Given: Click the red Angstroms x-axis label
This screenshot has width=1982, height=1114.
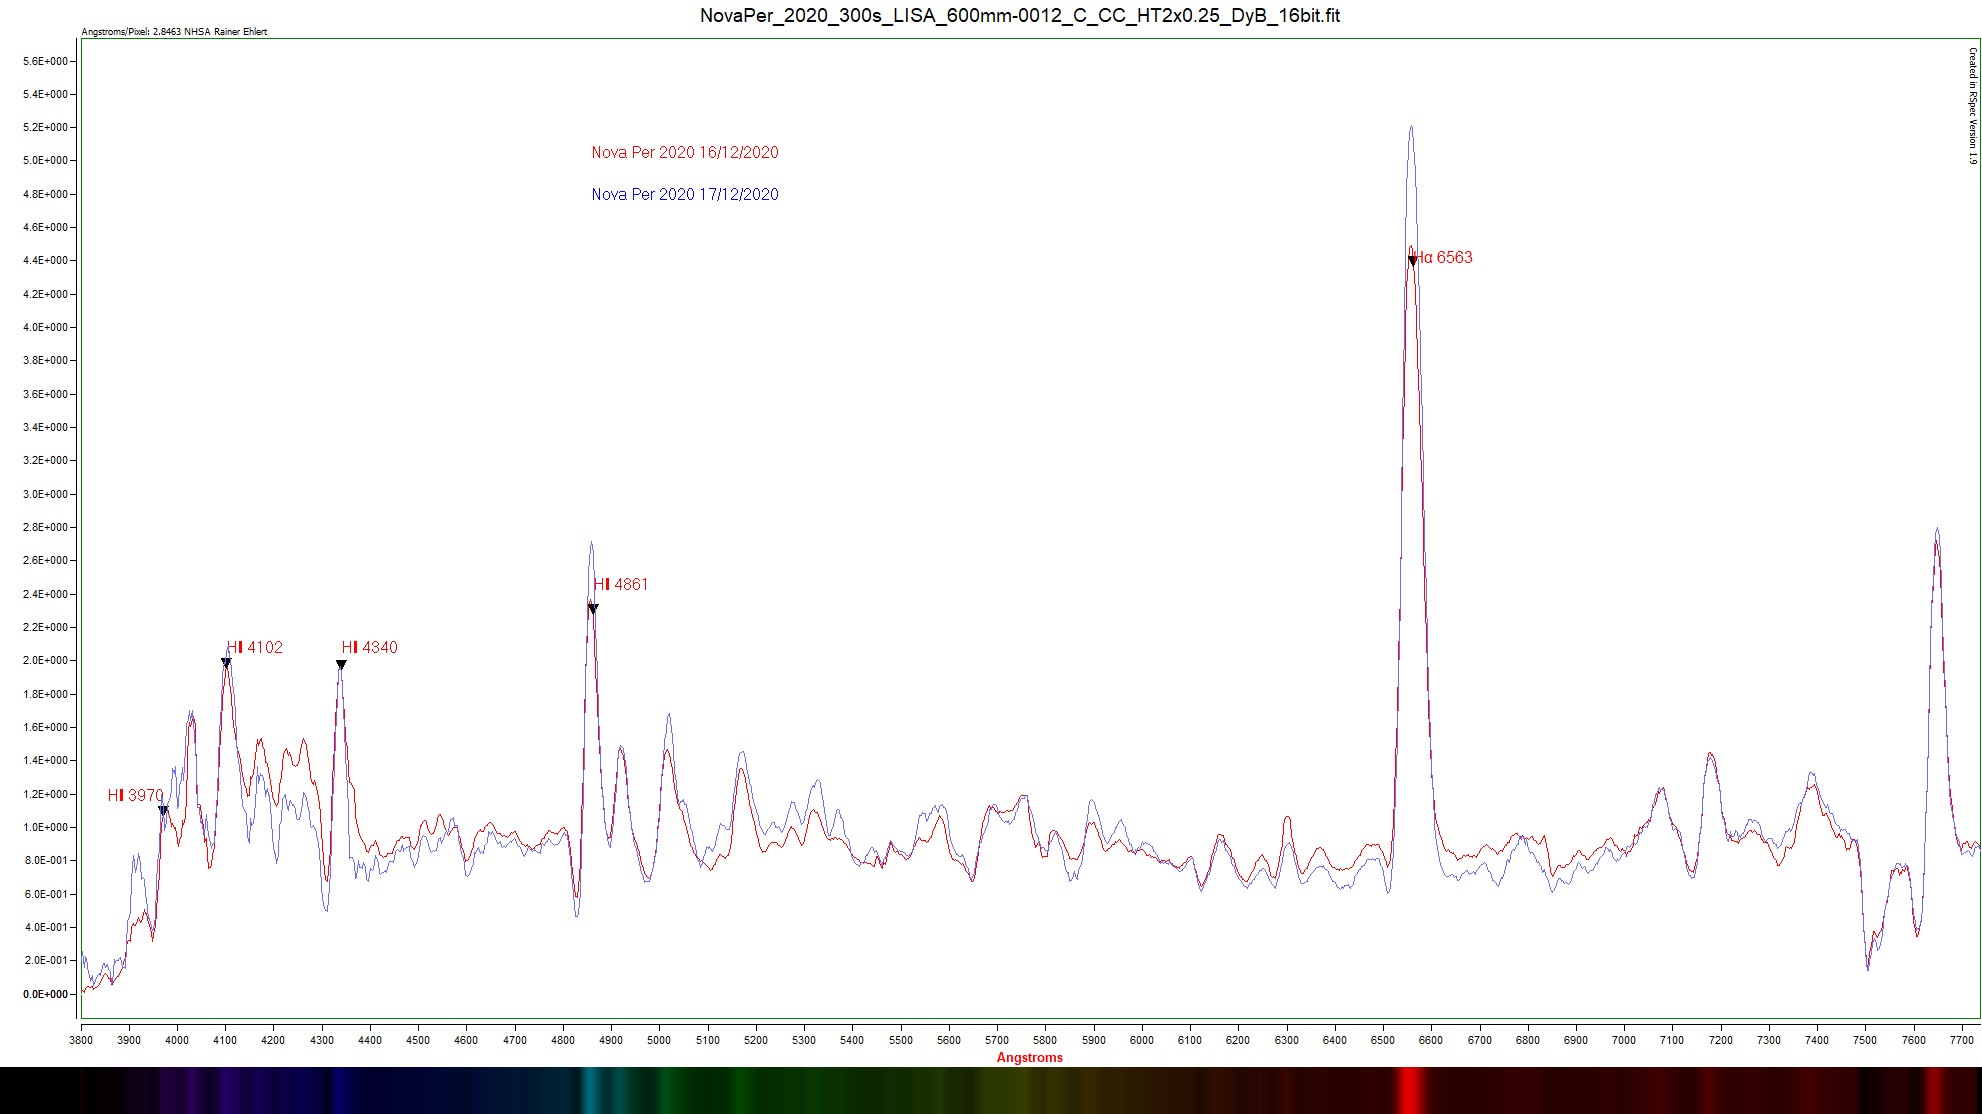Looking at the screenshot, I should pos(1029,1058).
